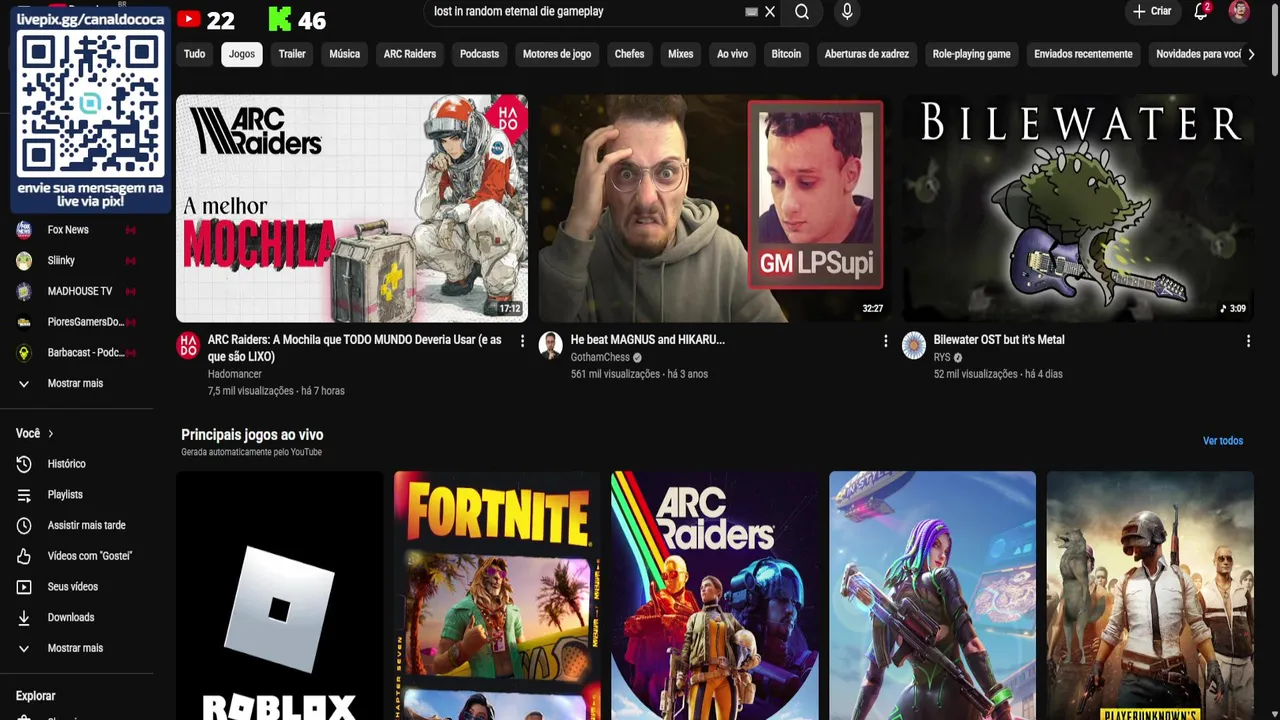The height and width of the screenshot is (720, 1280).
Task: Clear the search query with X
Action: [770, 12]
